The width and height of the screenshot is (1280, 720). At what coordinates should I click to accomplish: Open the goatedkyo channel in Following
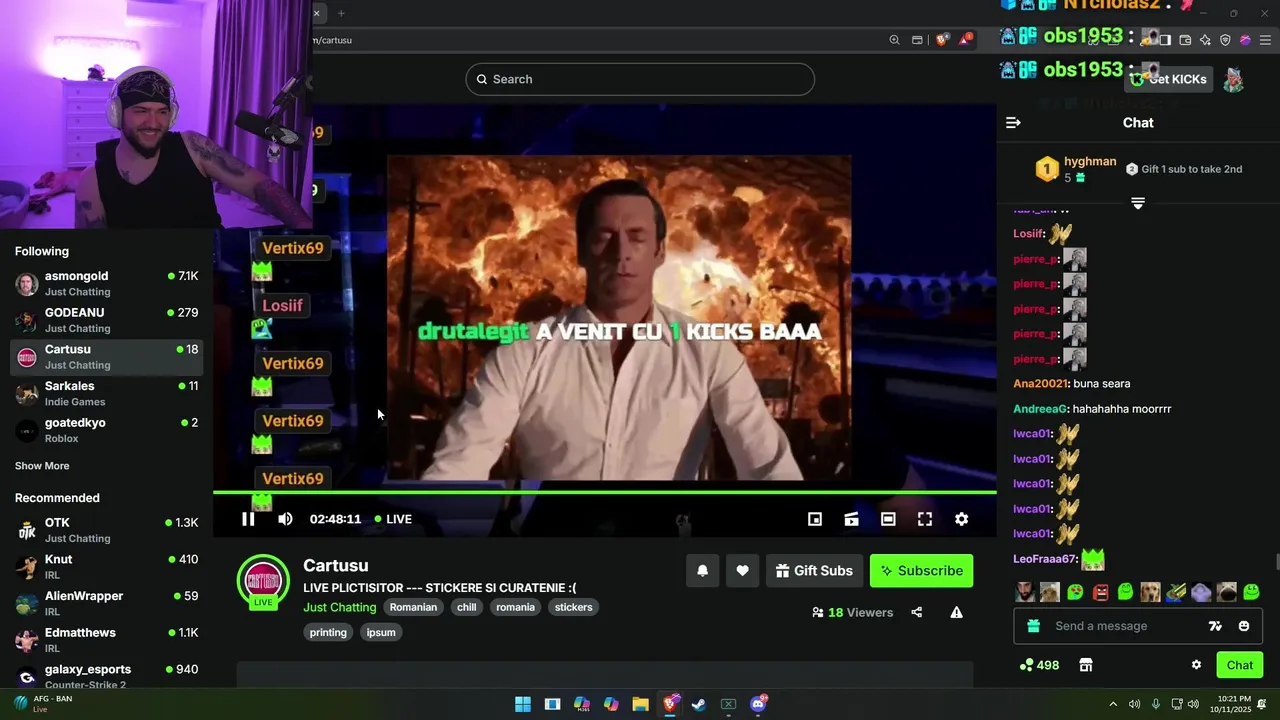coord(106,430)
